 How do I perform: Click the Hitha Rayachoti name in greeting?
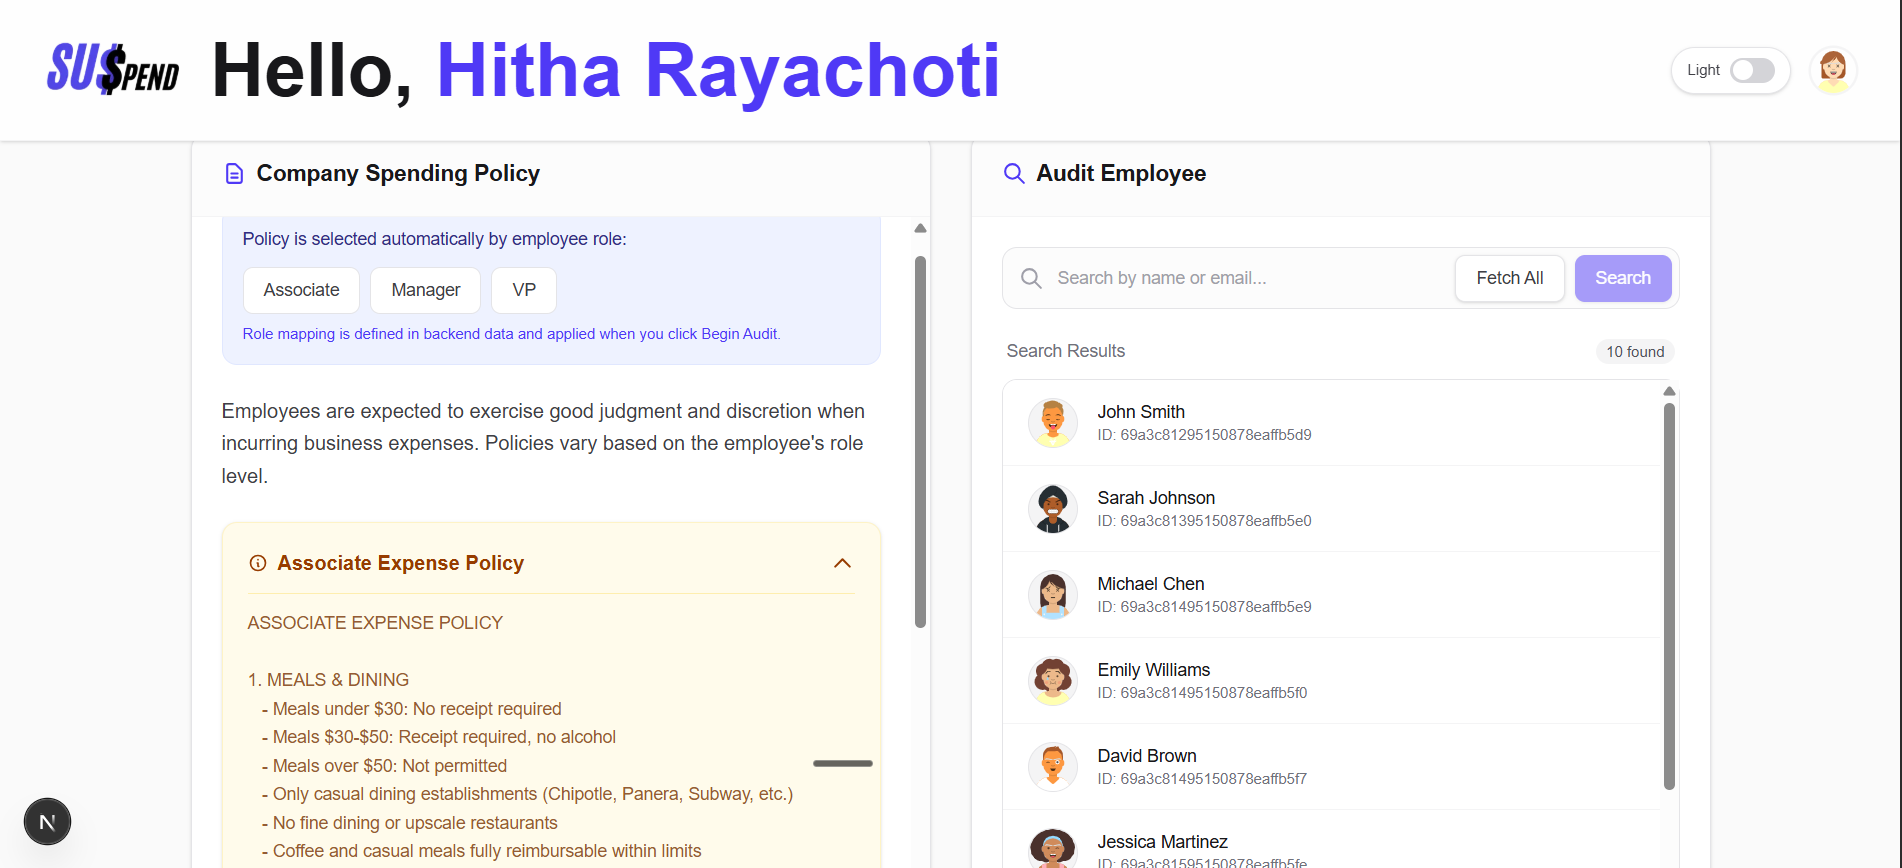718,71
